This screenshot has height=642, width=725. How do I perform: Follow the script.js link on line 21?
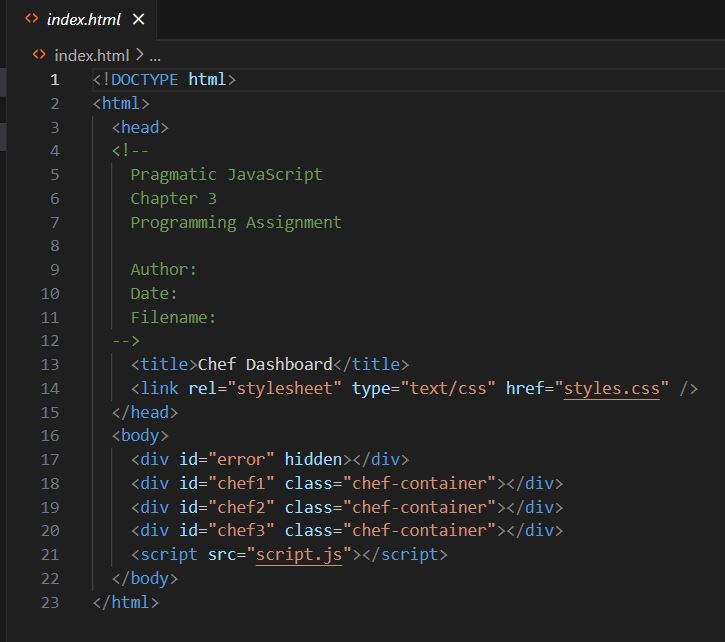[298, 554]
